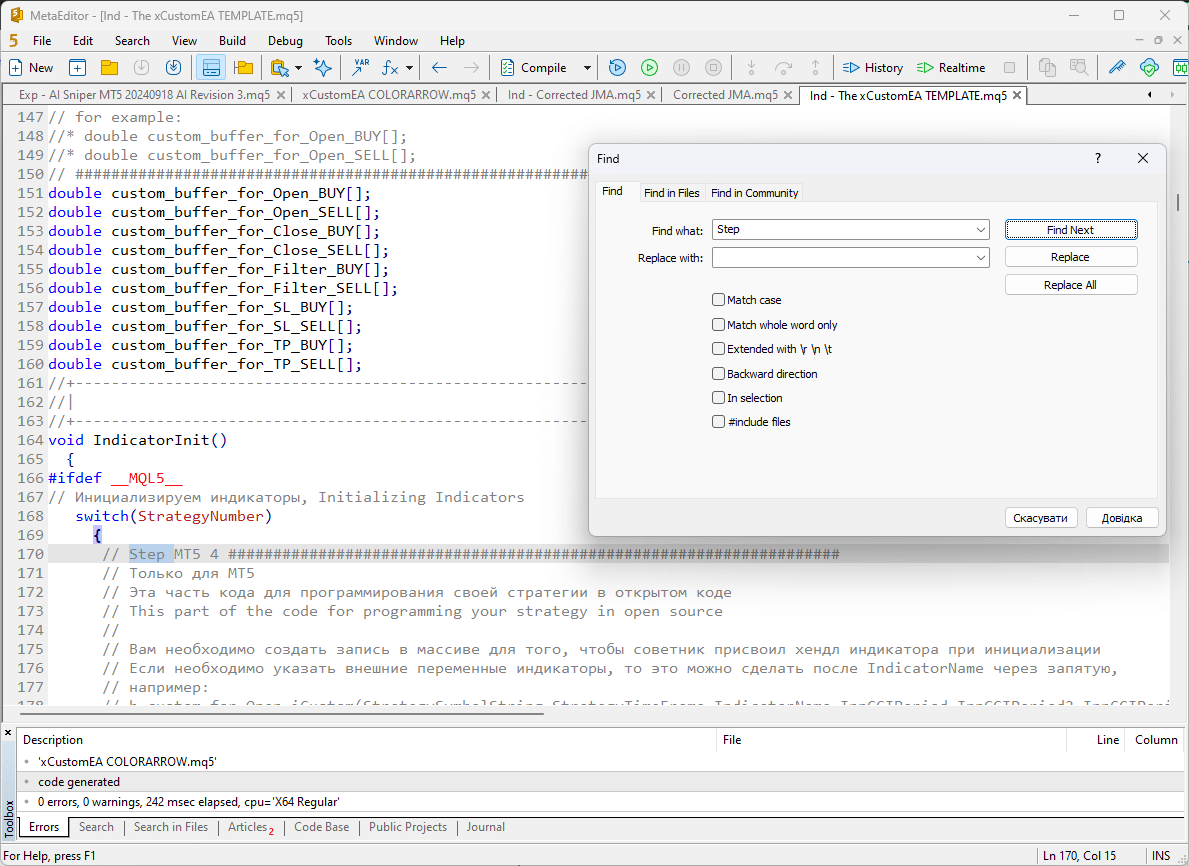Open the xCustomEA COLORARROW.mq5 file tab

tap(388, 95)
